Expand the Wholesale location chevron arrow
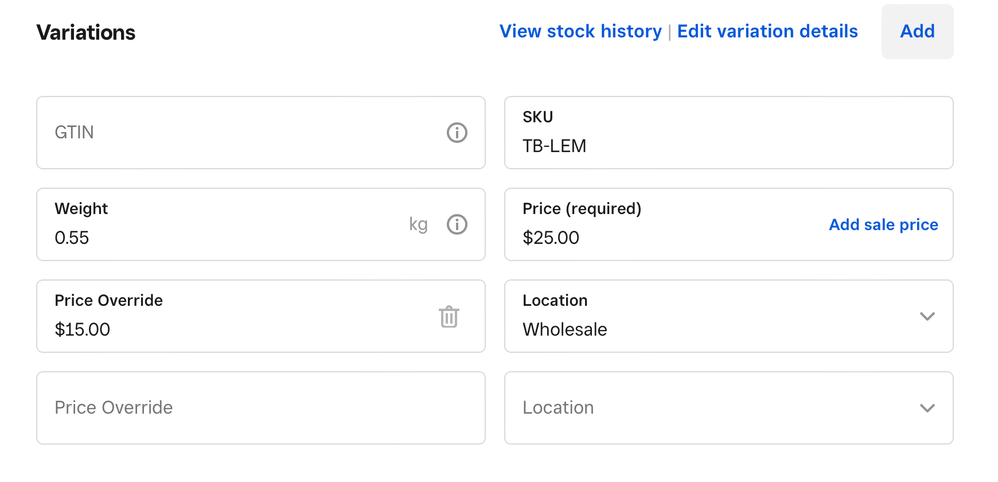The image size is (998, 482). (927, 317)
